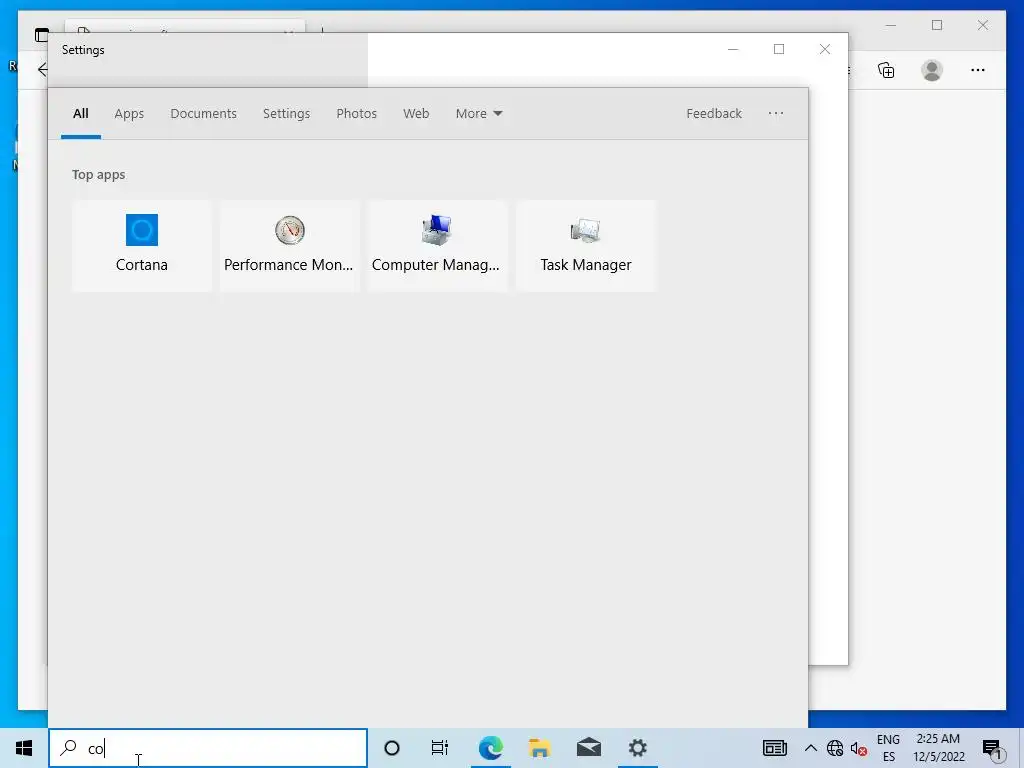Switch to the Web search tab

416,114
